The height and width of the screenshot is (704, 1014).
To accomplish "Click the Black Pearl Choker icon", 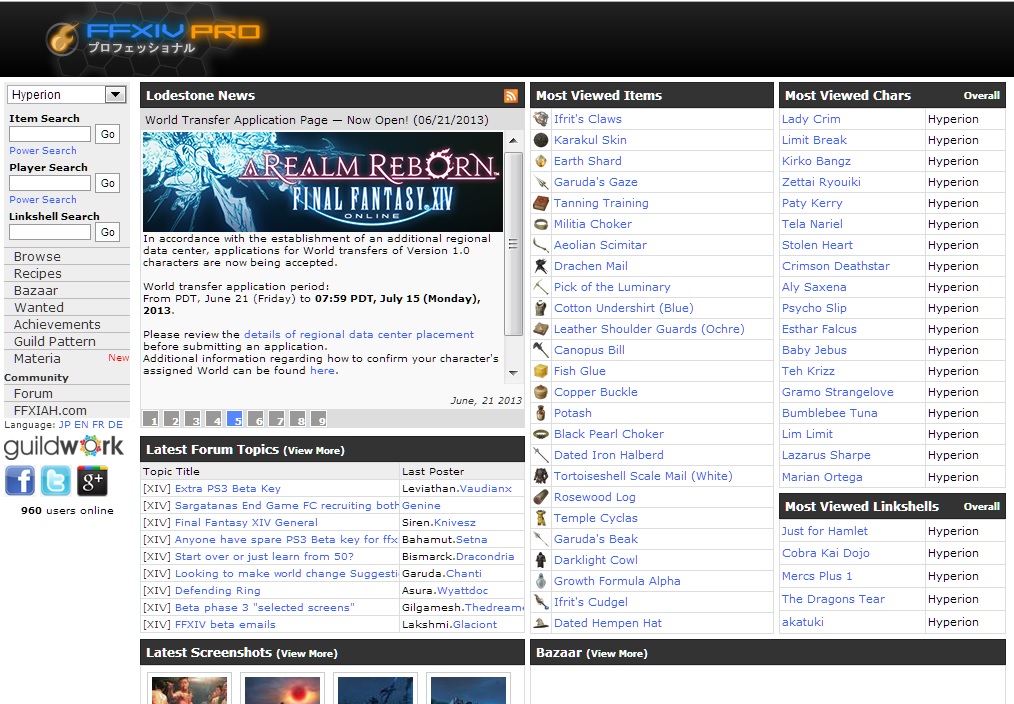I will tap(541, 434).
